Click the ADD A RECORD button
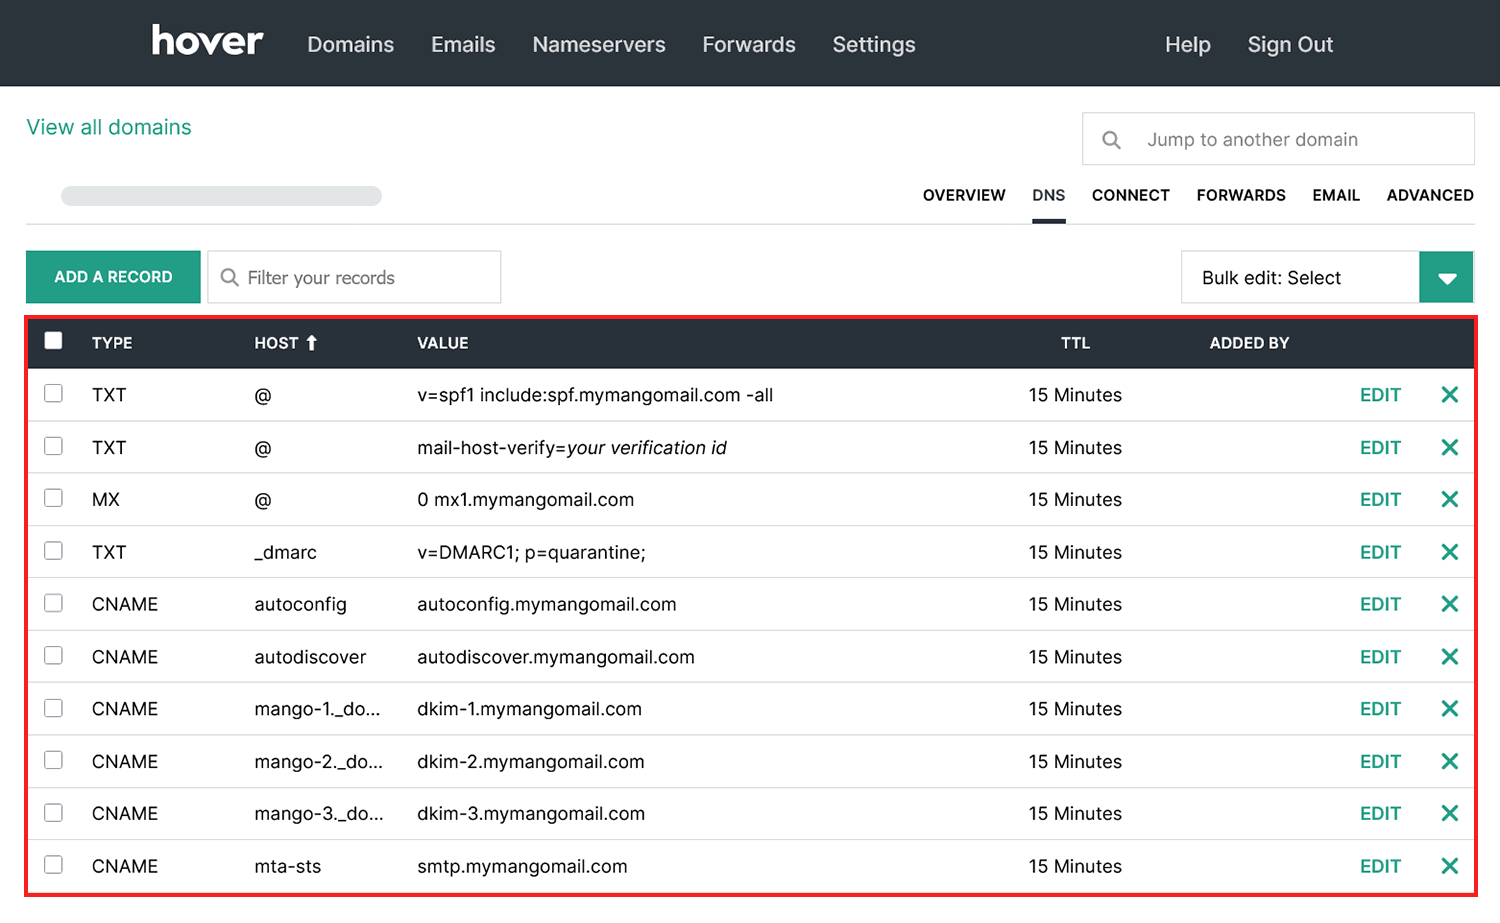The width and height of the screenshot is (1500, 923). pyautogui.click(x=113, y=277)
